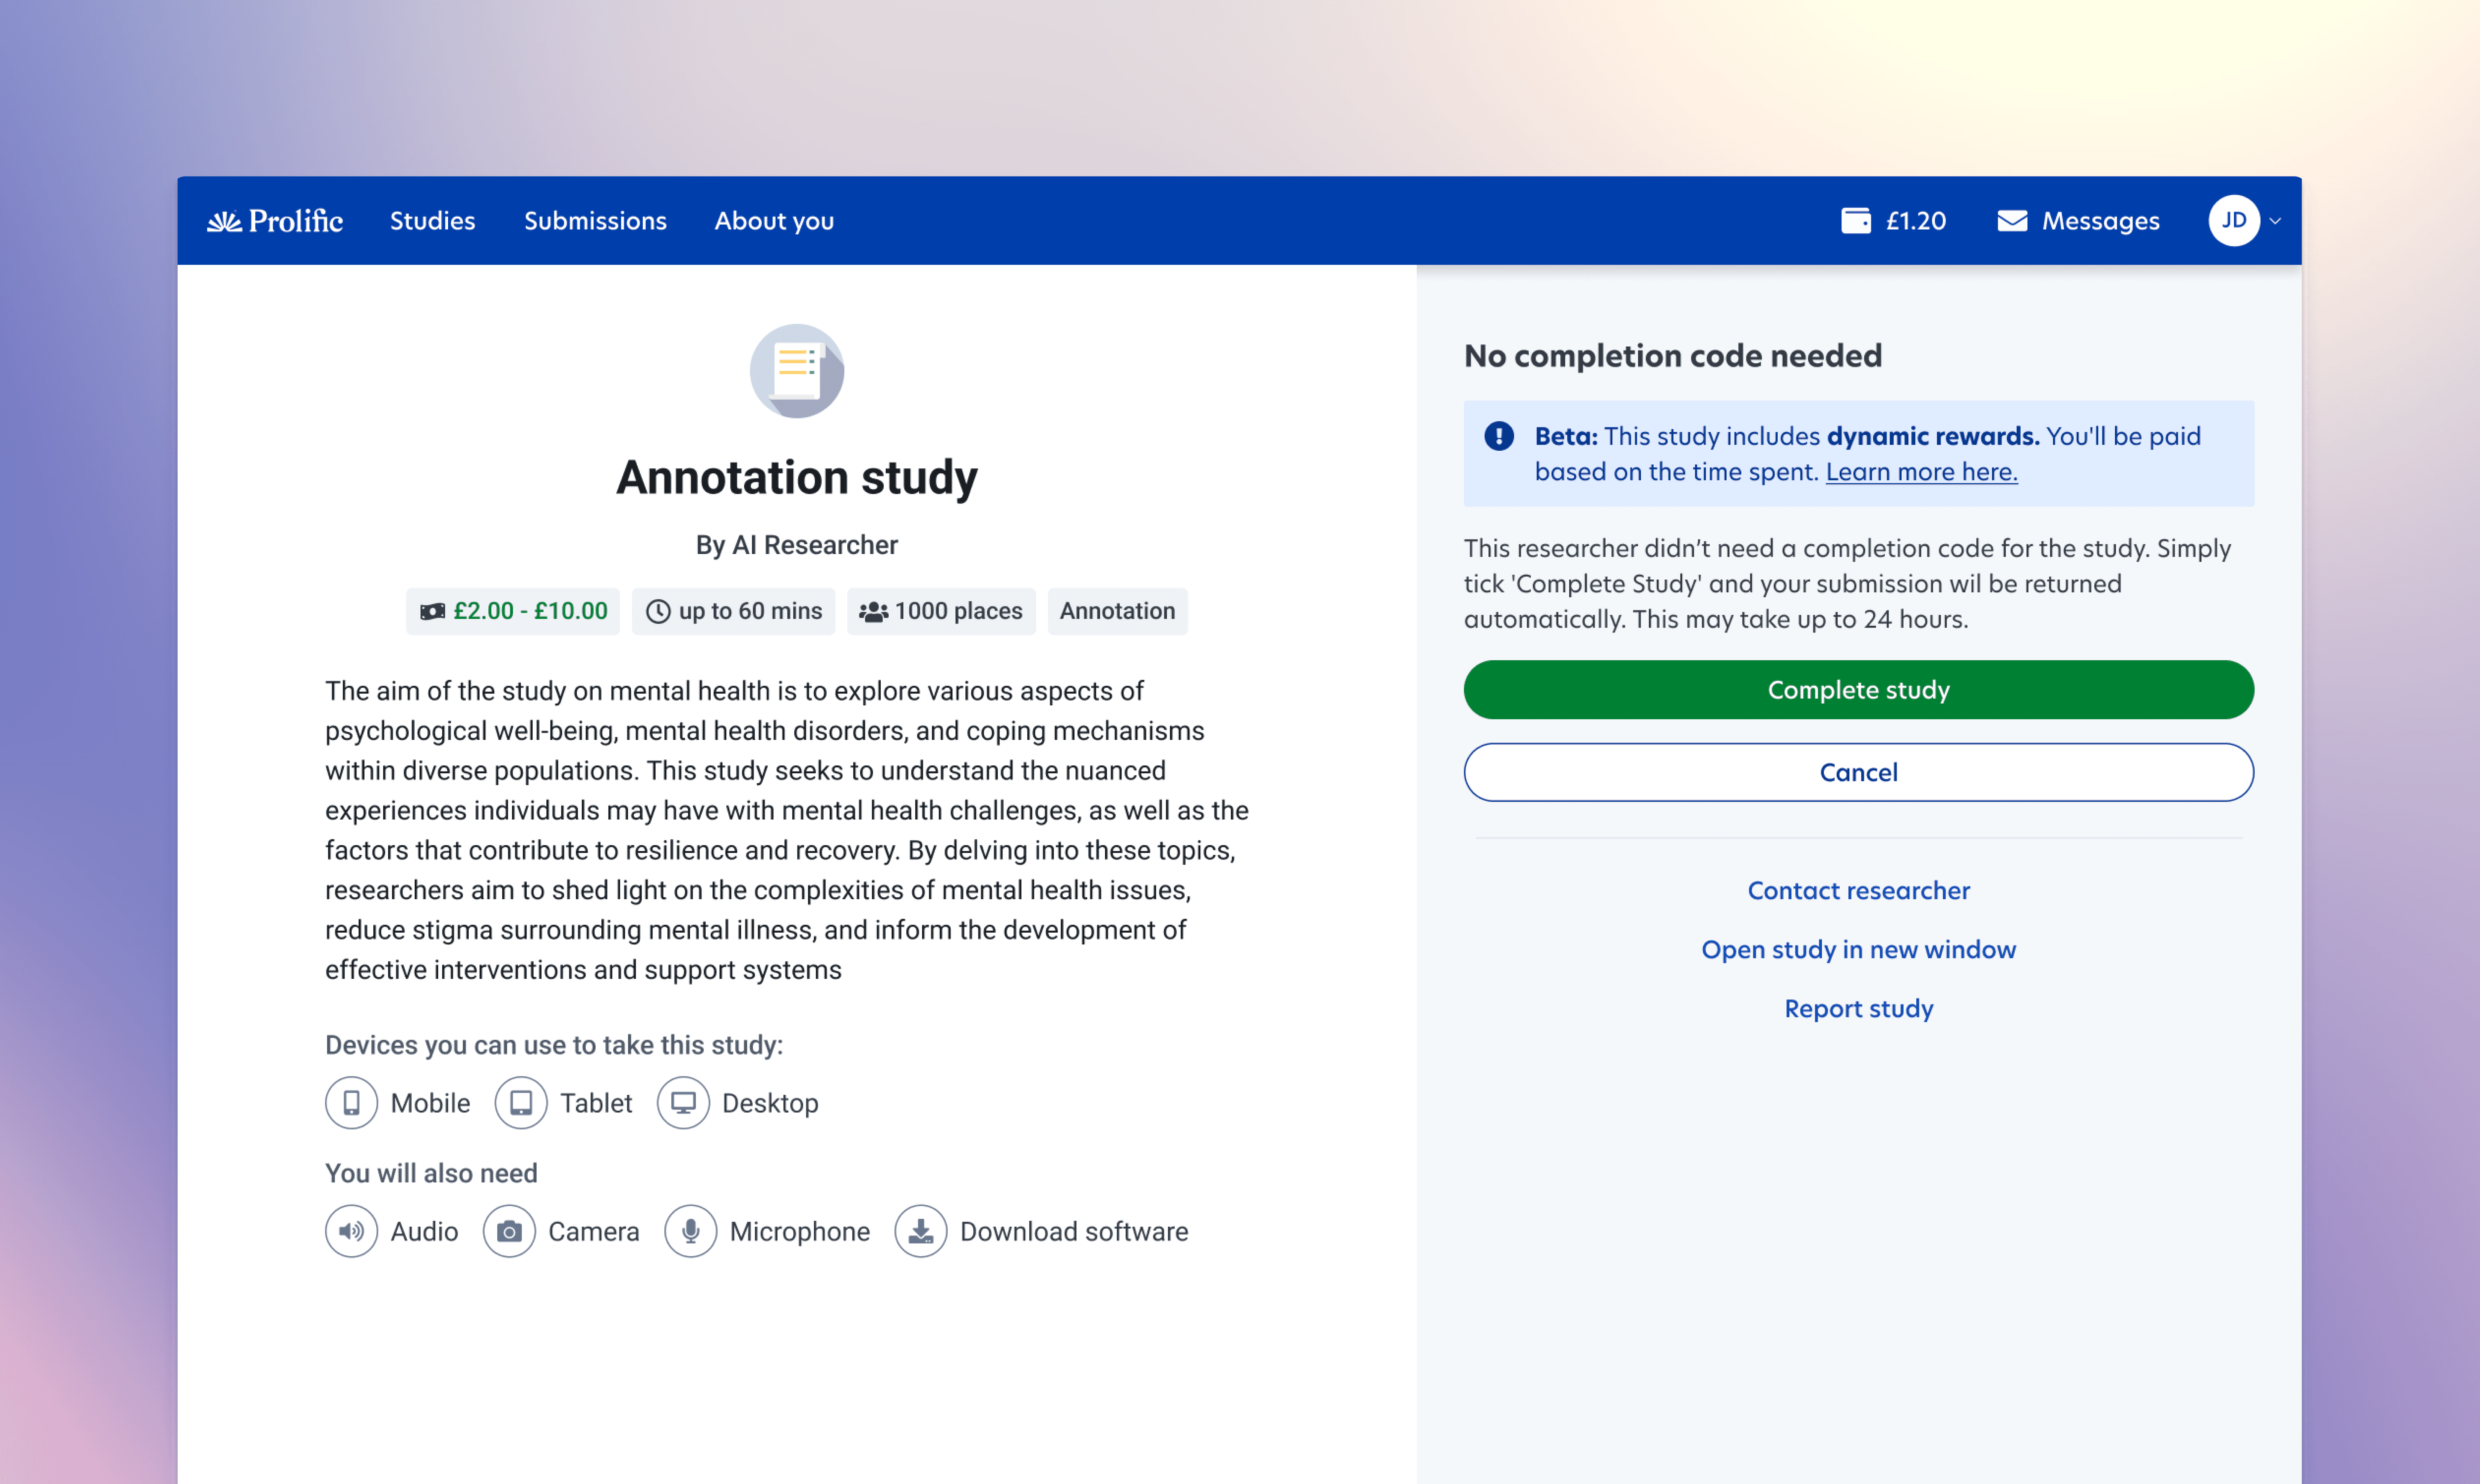2480x1484 pixels.
Task: Click the annotation study document icon
Action: [797, 371]
